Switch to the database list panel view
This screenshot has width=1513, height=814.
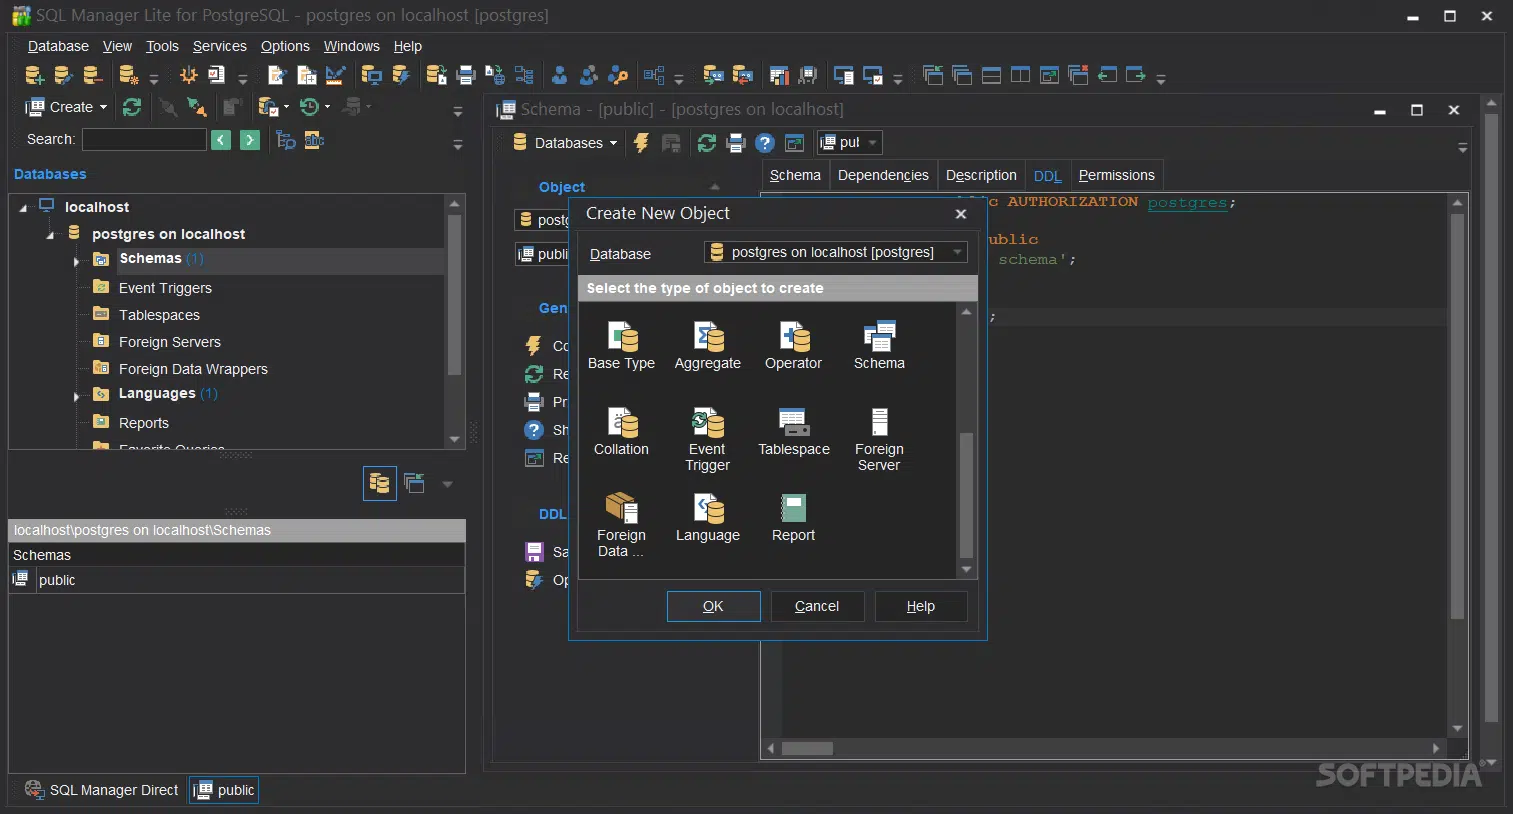coord(380,484)
